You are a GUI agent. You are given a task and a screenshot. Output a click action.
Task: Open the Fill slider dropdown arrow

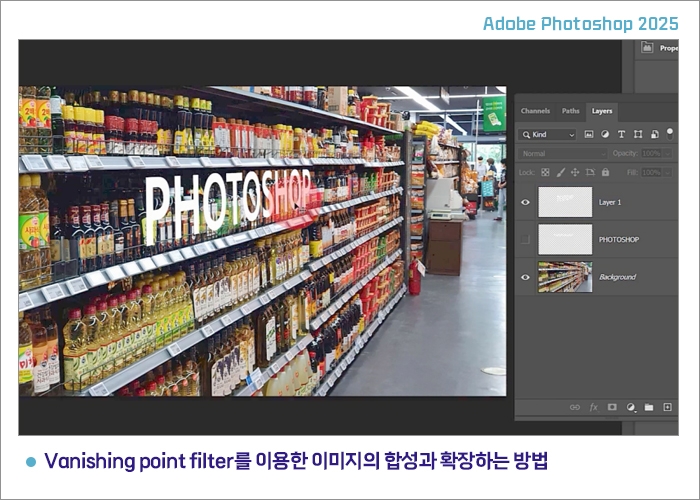tap(668, 172)
